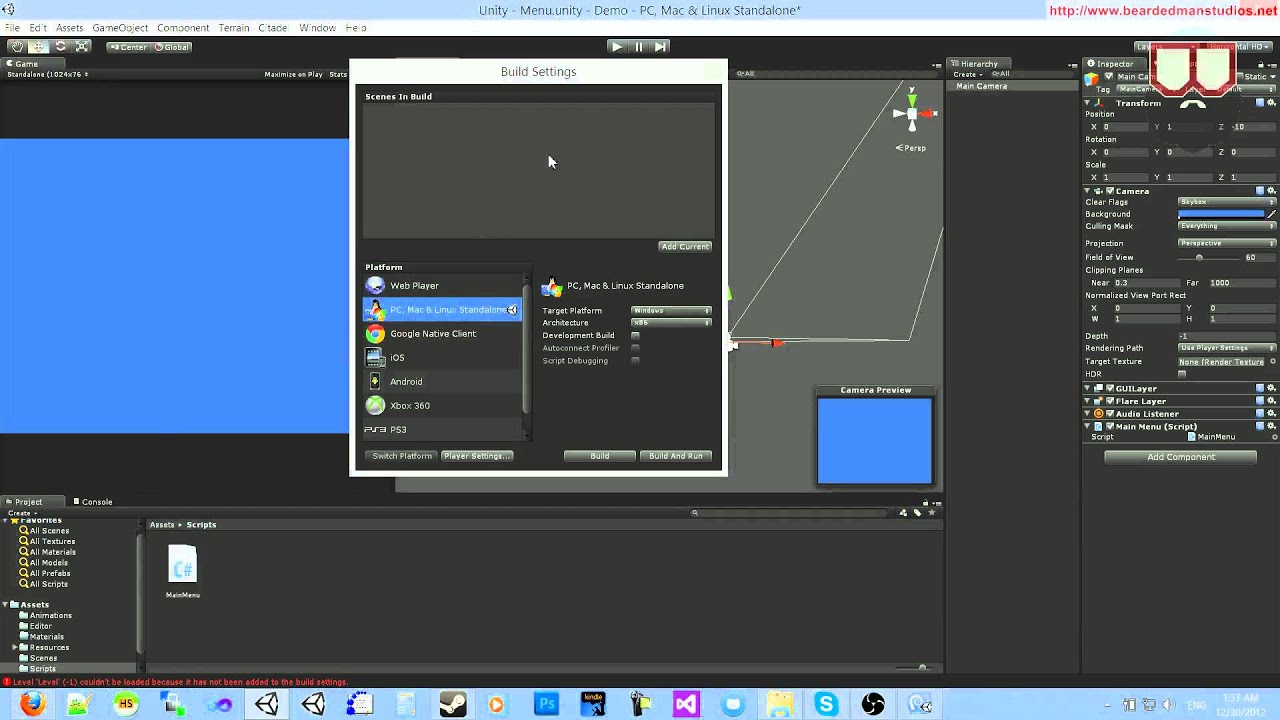
Task: Click the Build And Run button
Action: coord(676,456)
